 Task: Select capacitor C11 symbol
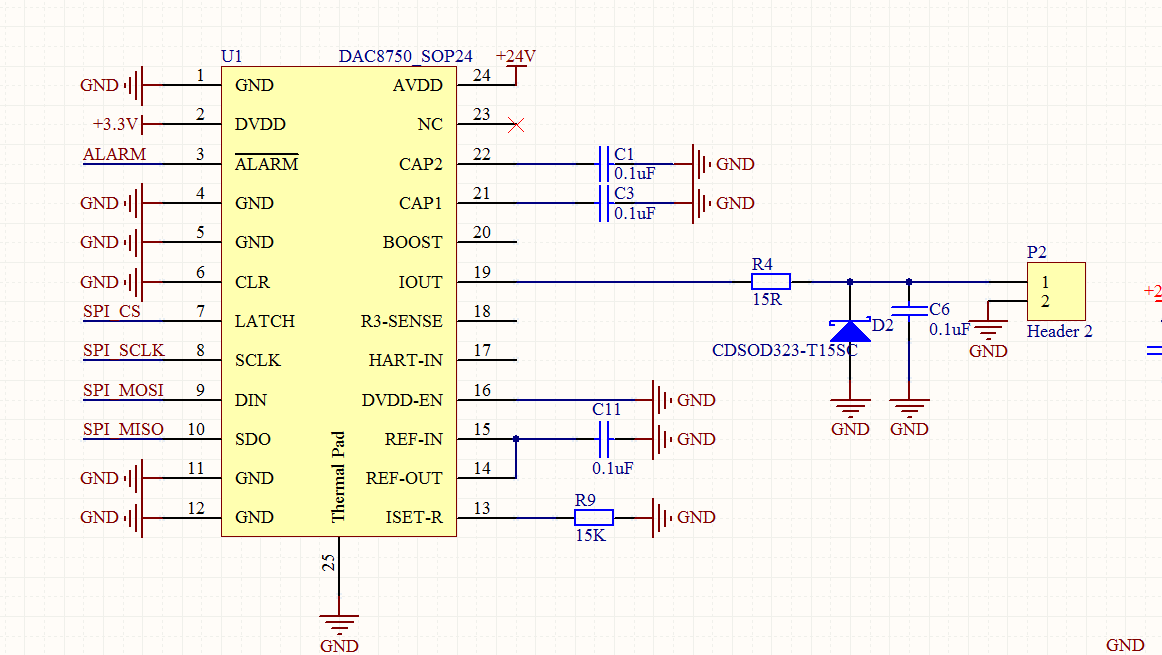pyautogui.click(x=603, y=439)
